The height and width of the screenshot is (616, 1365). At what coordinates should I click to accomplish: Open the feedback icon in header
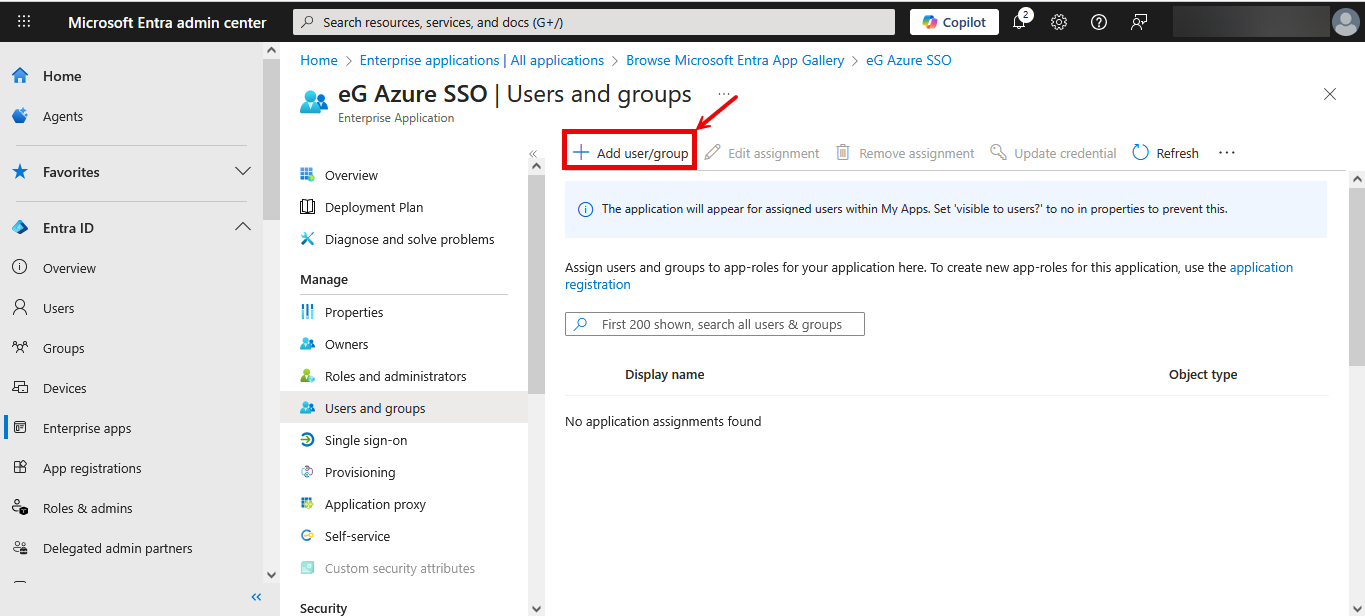(x=1139, y=22)
